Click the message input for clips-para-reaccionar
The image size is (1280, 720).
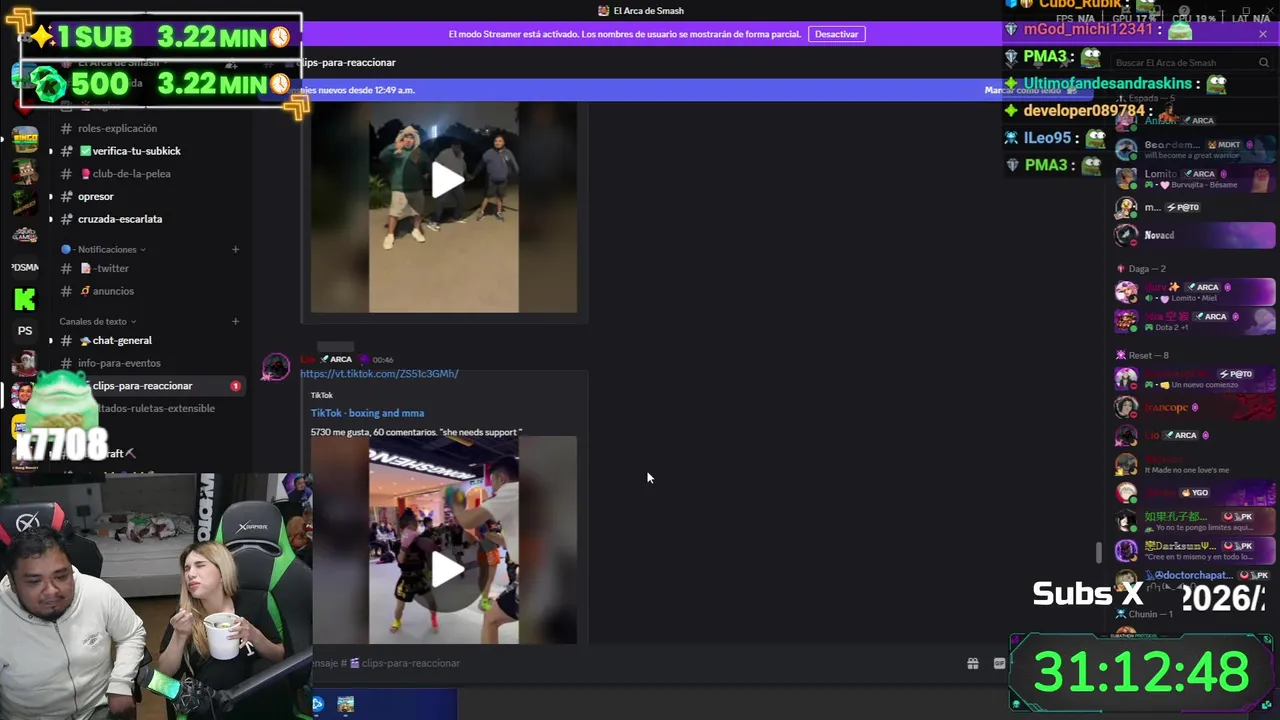point(630,663)
